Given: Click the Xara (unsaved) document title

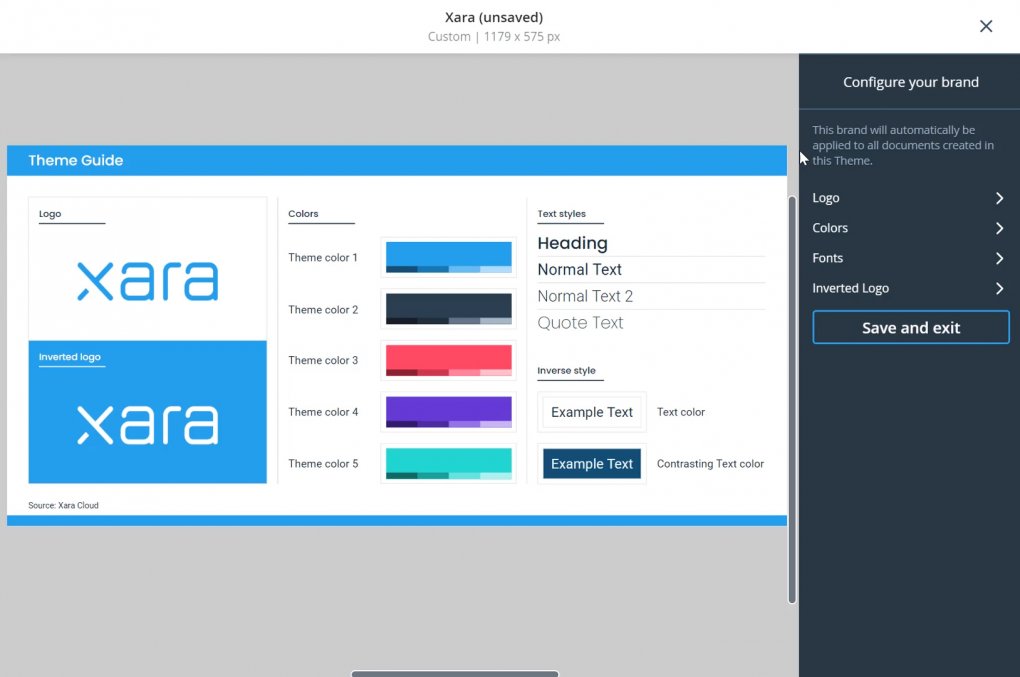Looking at the screenshot, I should [494, 18].
